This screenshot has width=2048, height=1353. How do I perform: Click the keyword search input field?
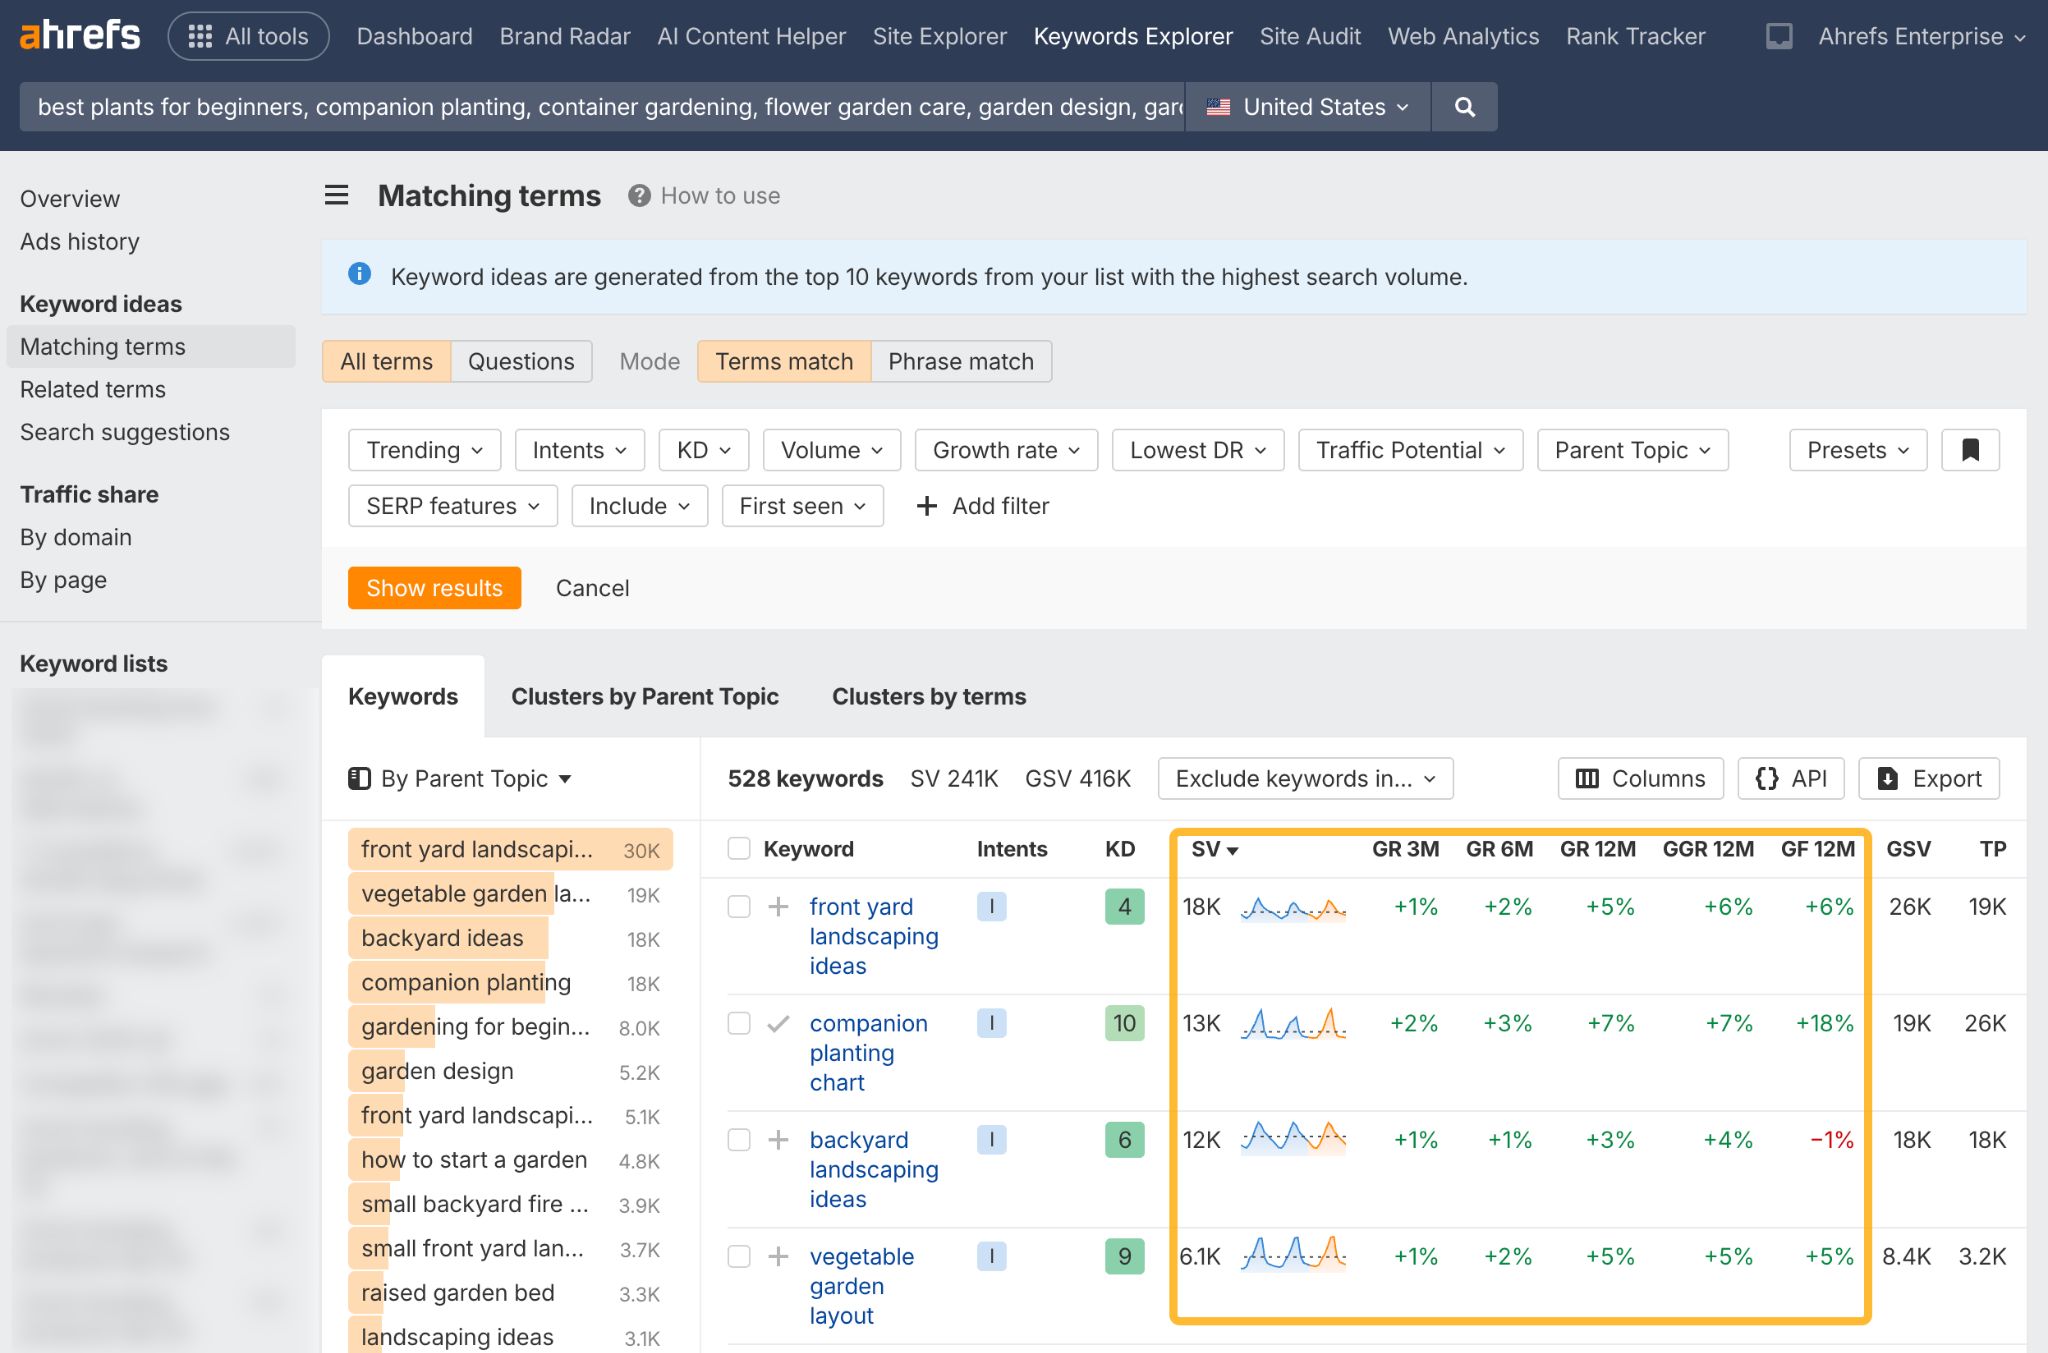tap(600, 106)
